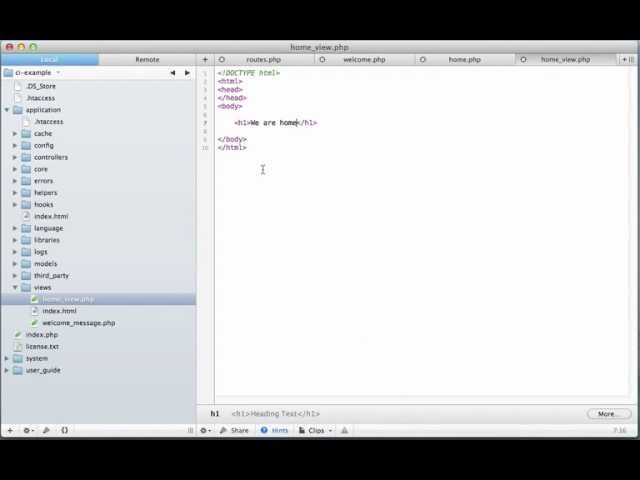Screen dimensions: 640x480
Task: Expand the cache folder
Action: 15,133
